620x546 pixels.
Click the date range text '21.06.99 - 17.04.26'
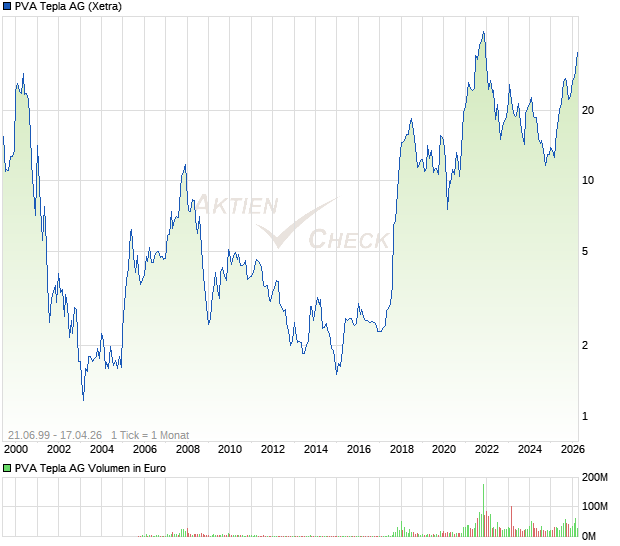55,435
